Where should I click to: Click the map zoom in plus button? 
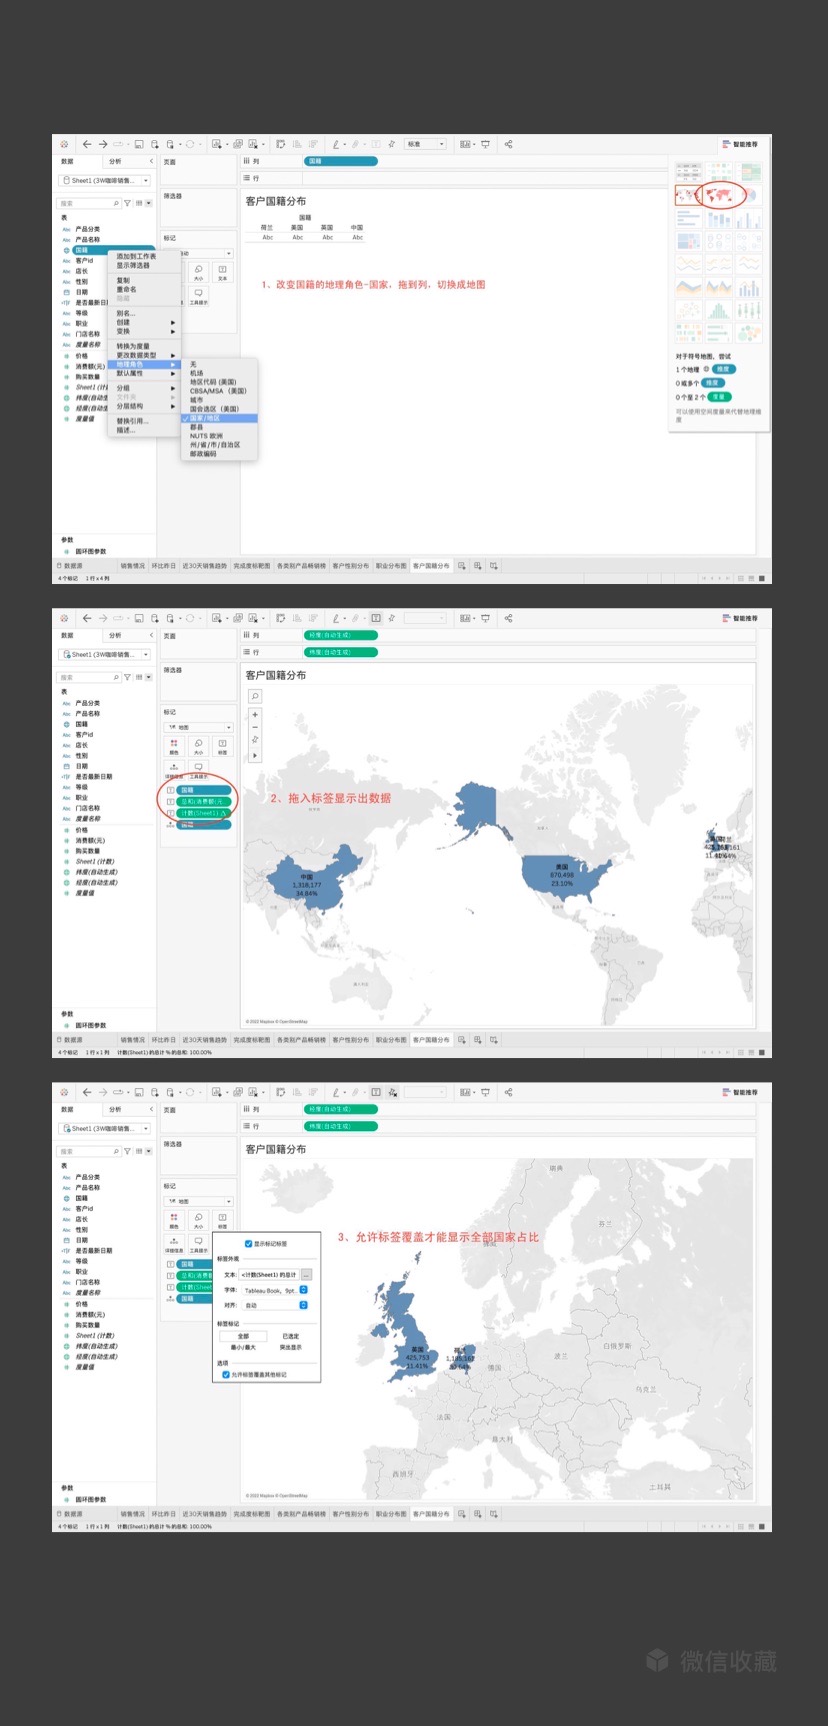tap(255, 715)
